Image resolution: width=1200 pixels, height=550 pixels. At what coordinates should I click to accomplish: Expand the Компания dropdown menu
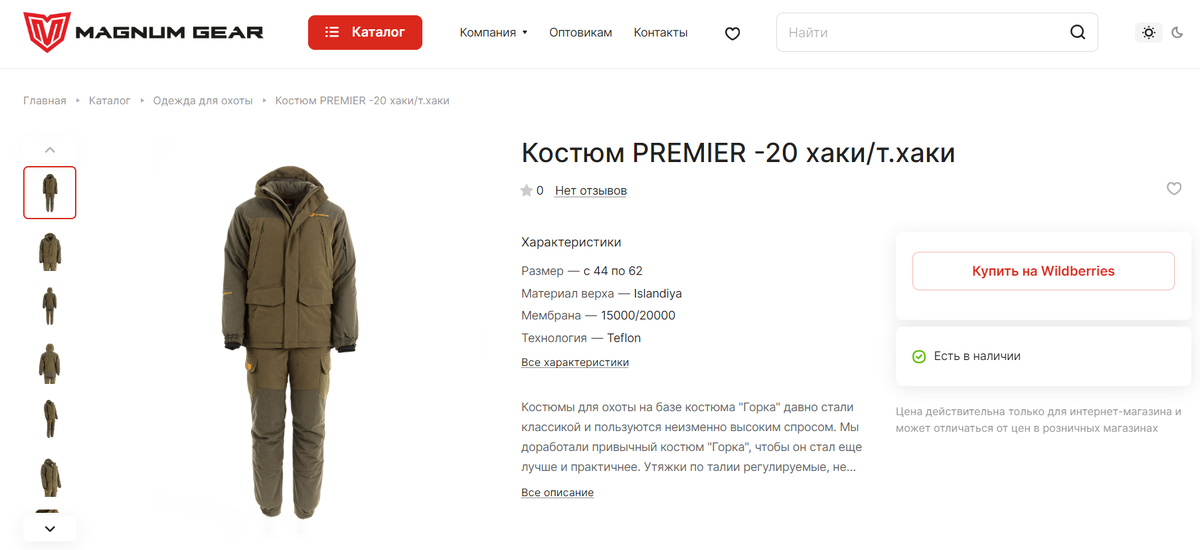[x=493, y=32]
